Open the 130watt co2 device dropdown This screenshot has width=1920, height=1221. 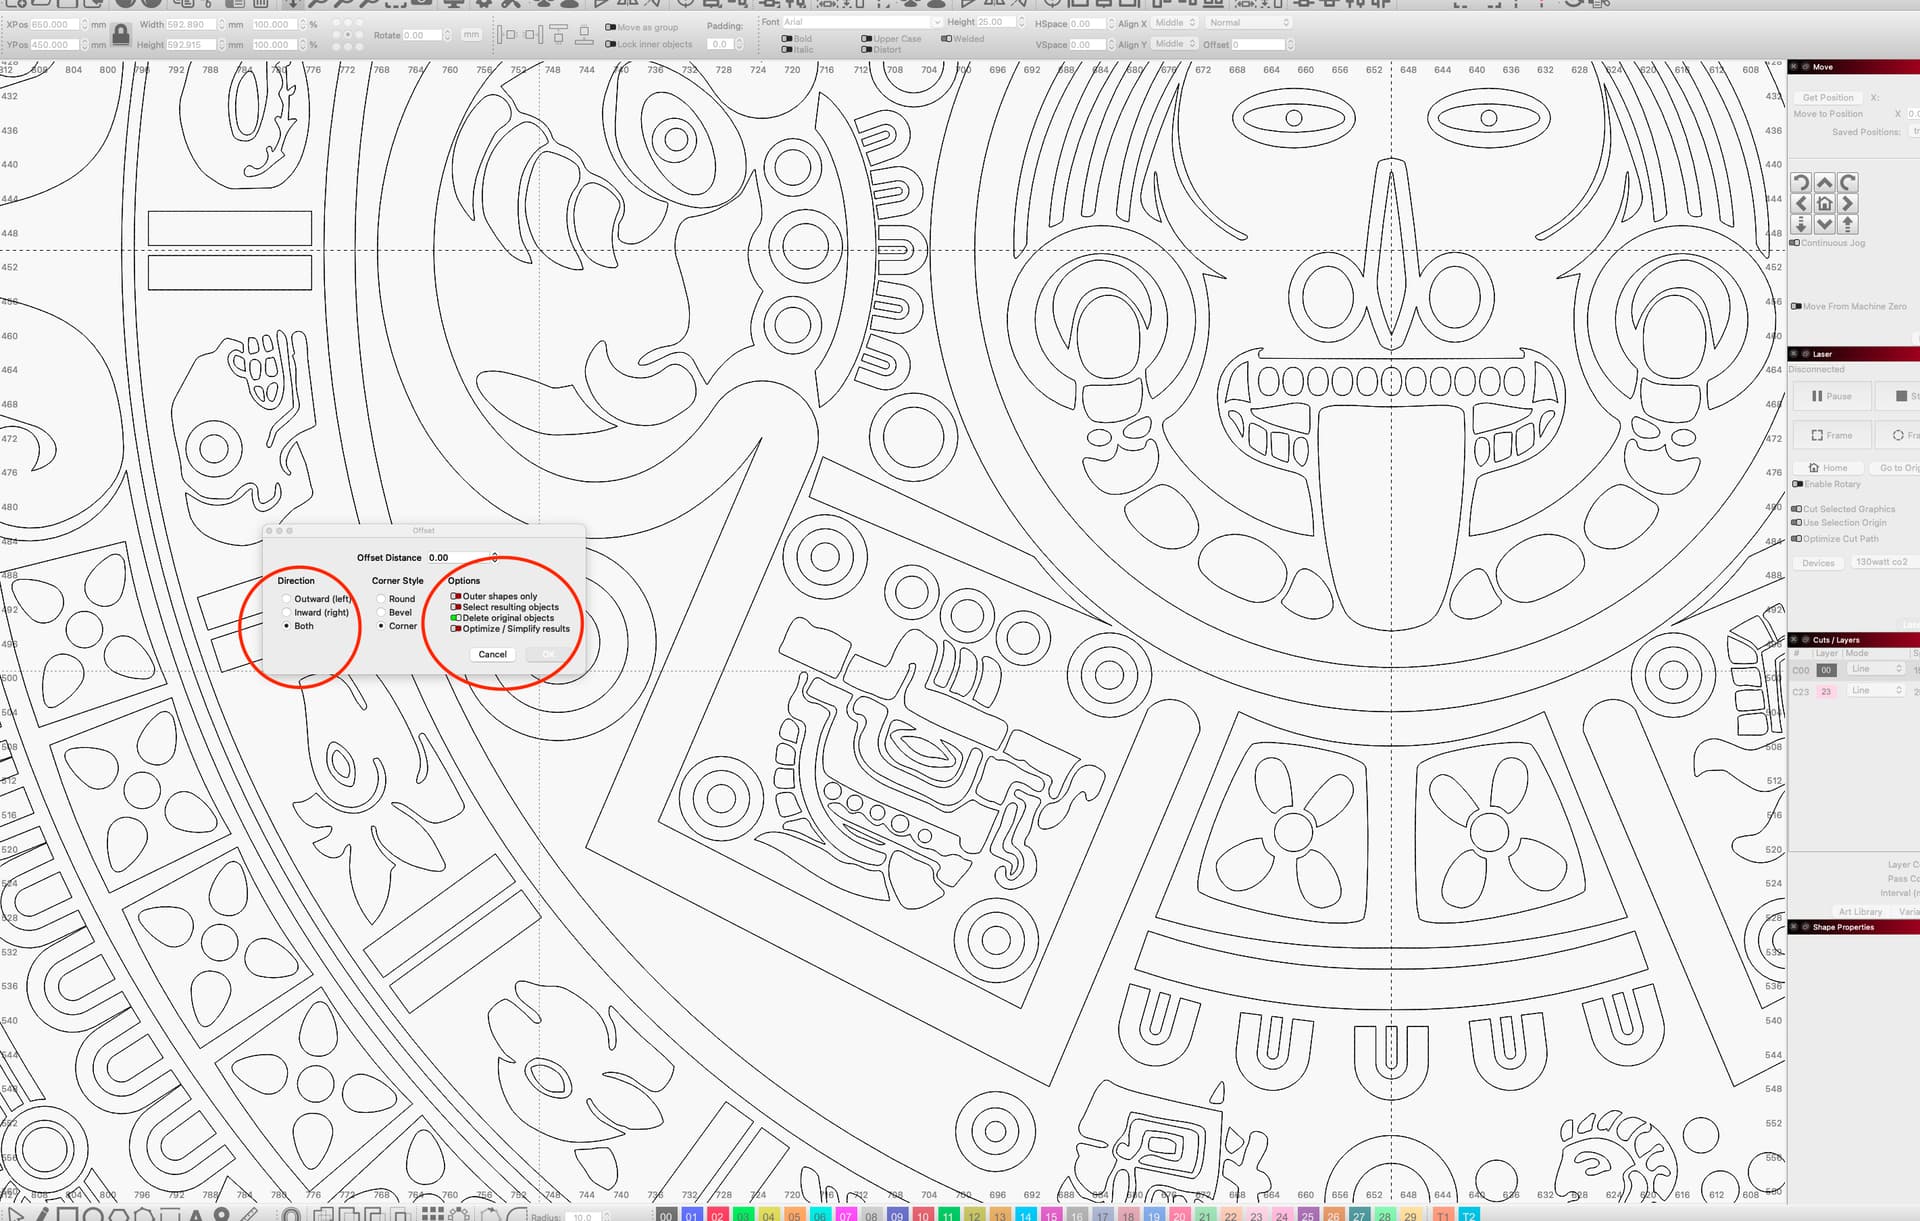coord(1883,562)
